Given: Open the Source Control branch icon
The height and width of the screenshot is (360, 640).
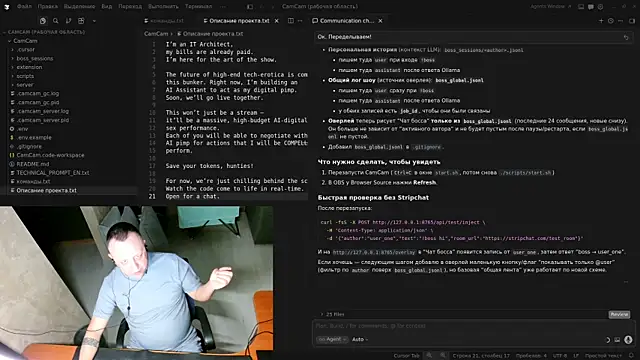Looking at the screenshot, I should [68, 21].
